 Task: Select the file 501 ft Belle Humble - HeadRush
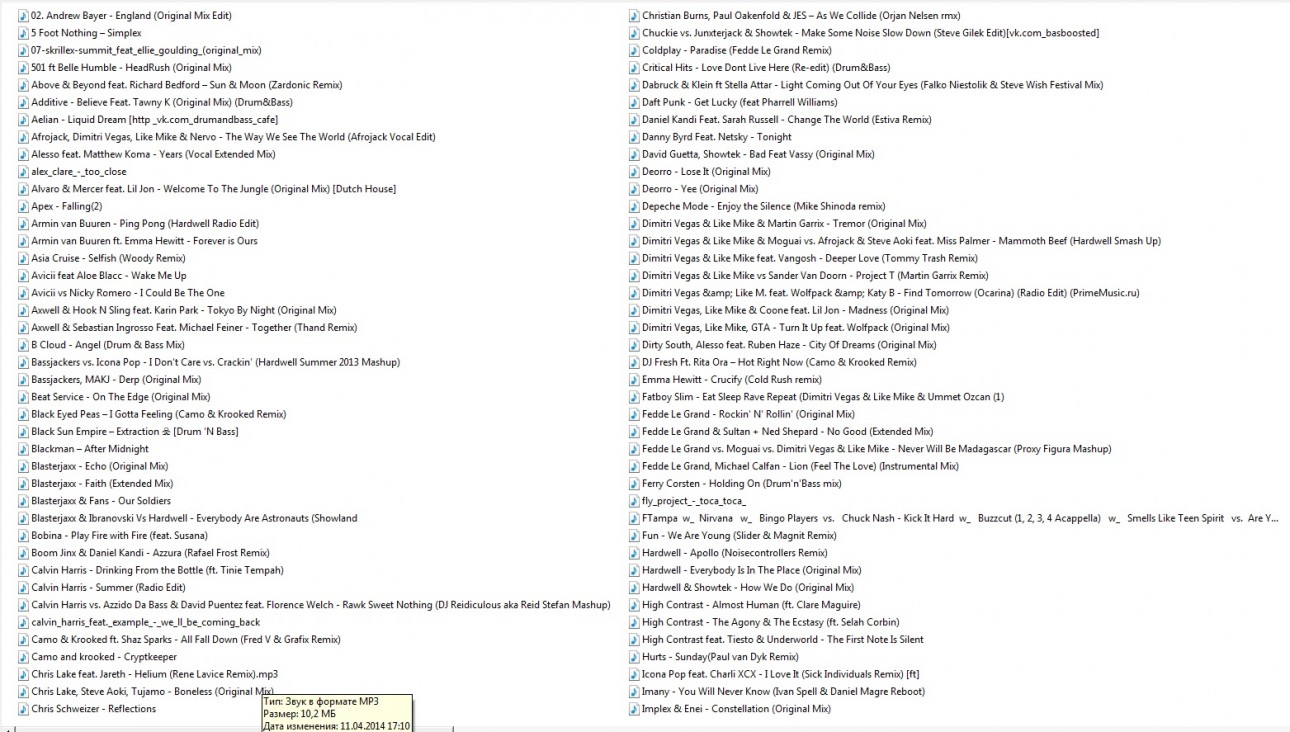click(x=131, y=68)
